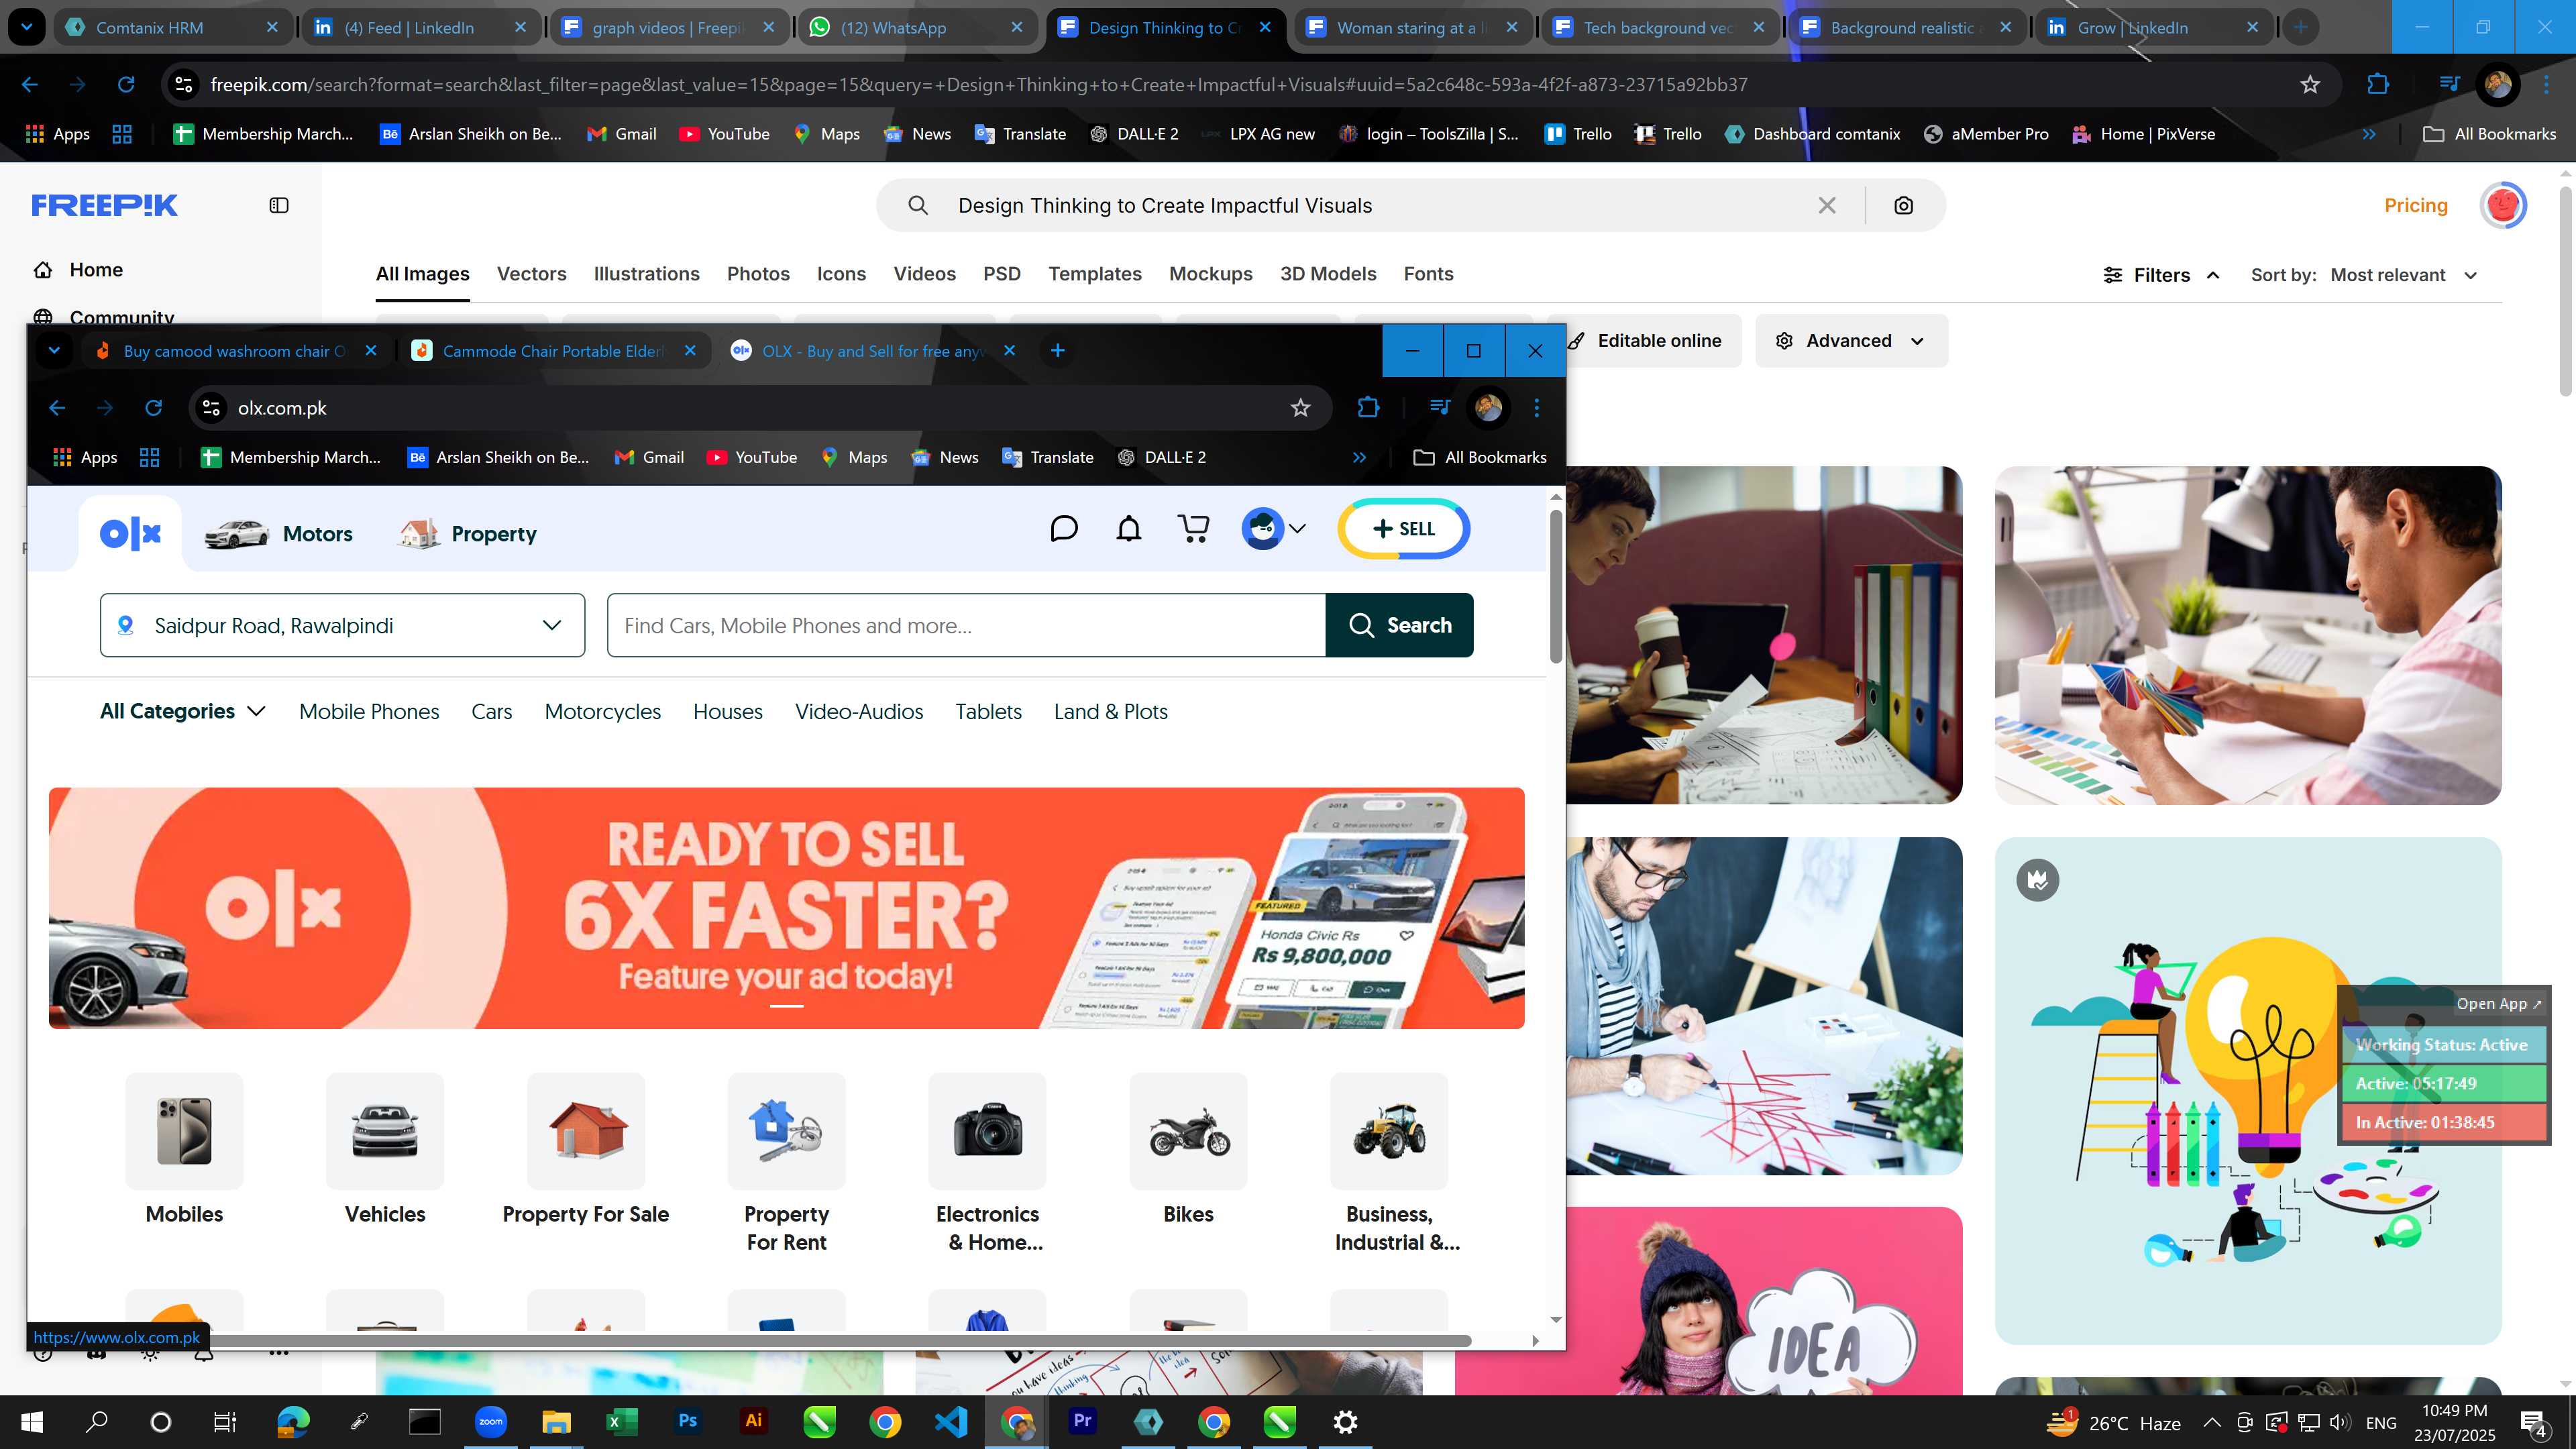Image resolution: width=2576 pixels, height=1449 pixels.
Task: Open the OLX profile avatar menu
Action: click(1273, 528)
